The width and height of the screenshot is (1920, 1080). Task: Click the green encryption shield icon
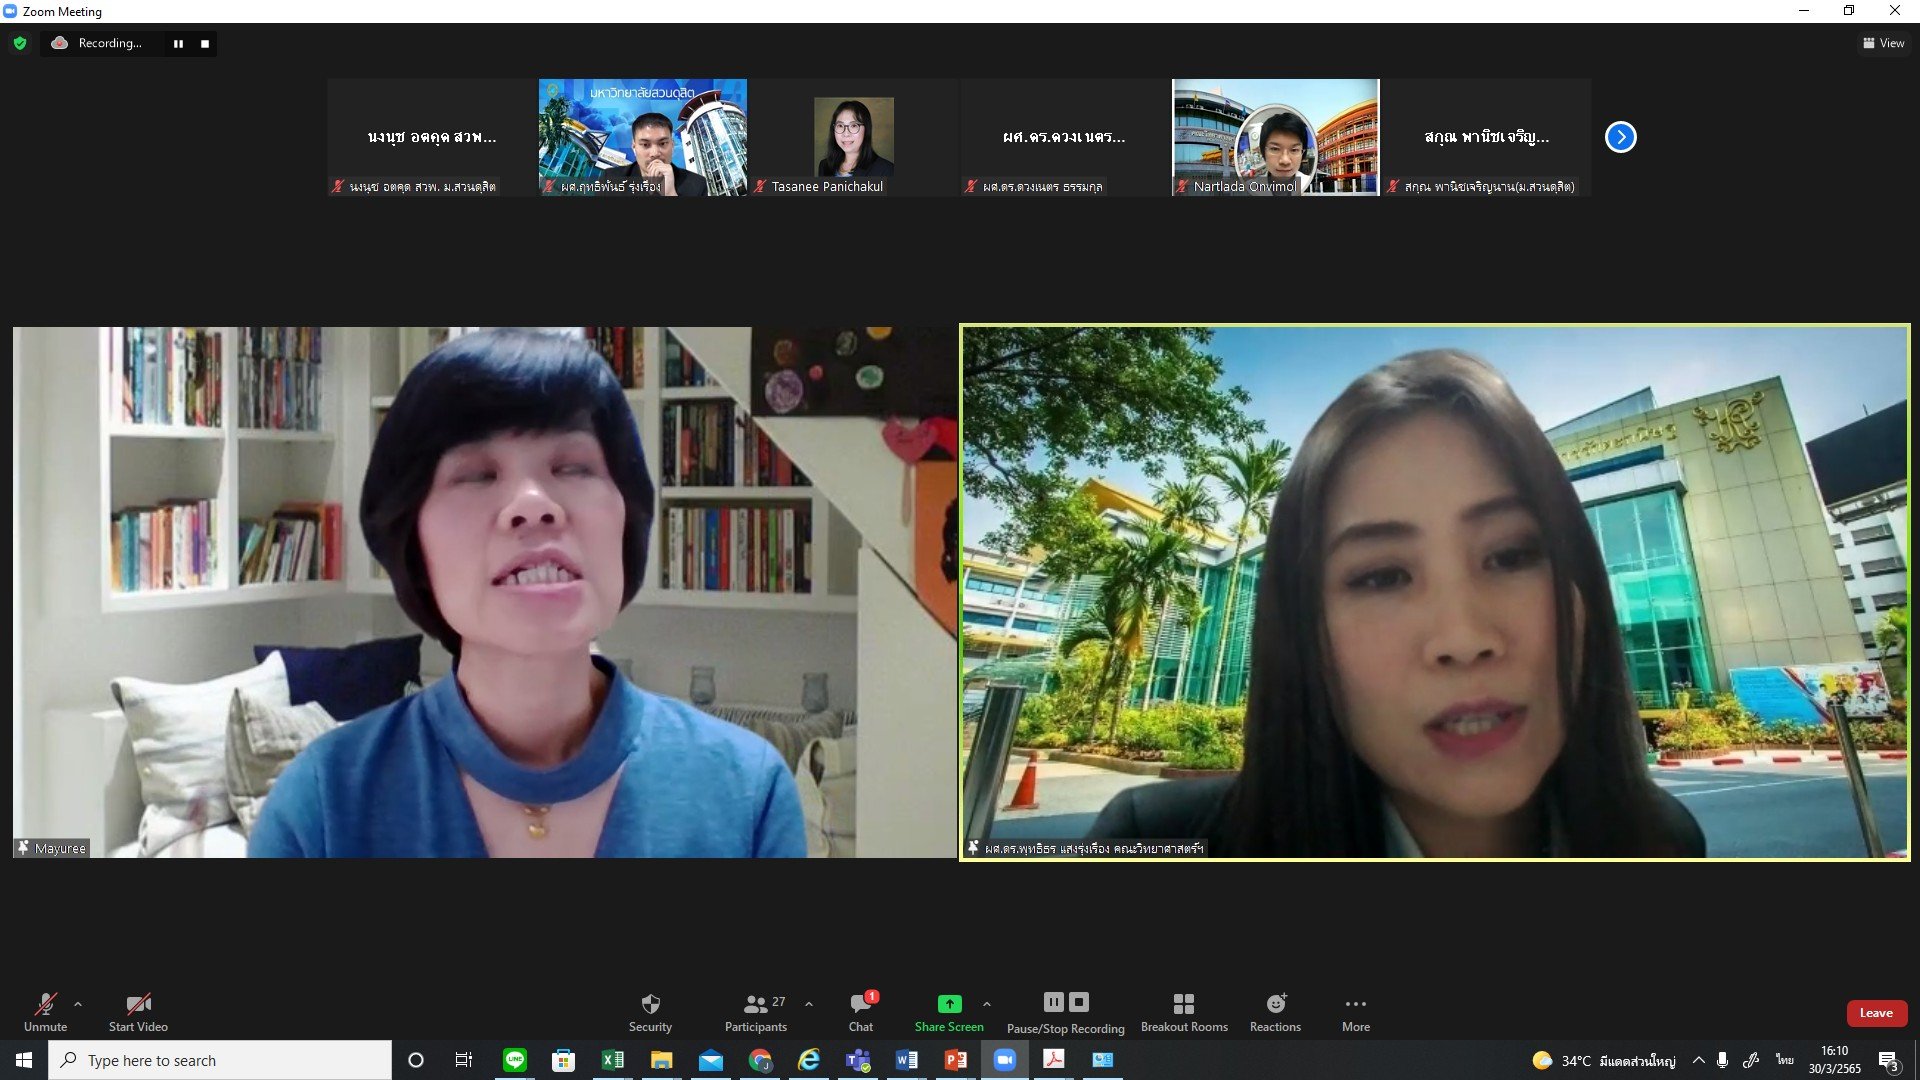click(20, 43)
